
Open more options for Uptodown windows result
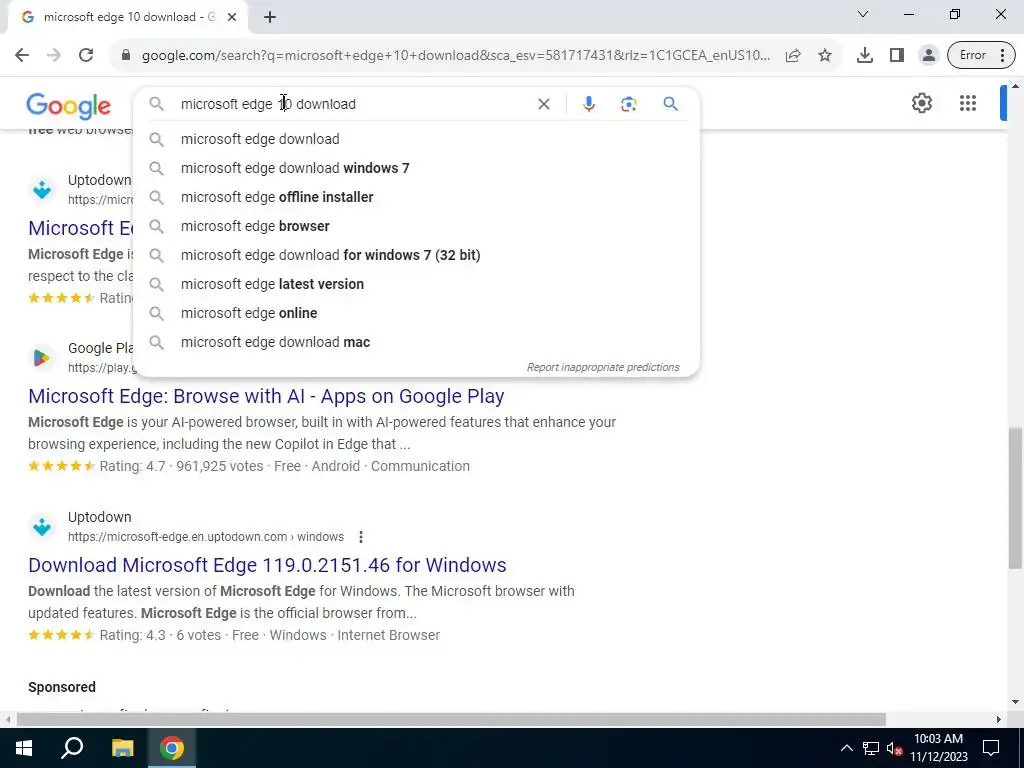coord(360,537)
